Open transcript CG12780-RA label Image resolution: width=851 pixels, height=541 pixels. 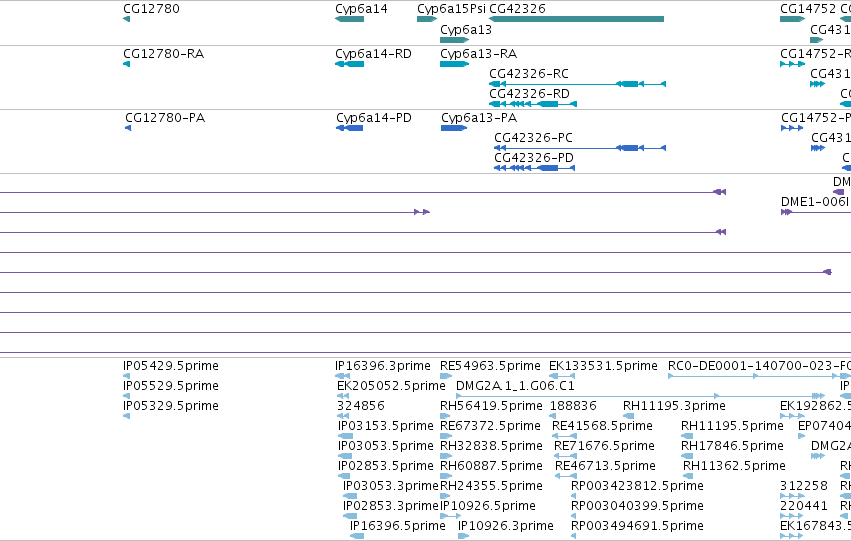click(164, 54)
